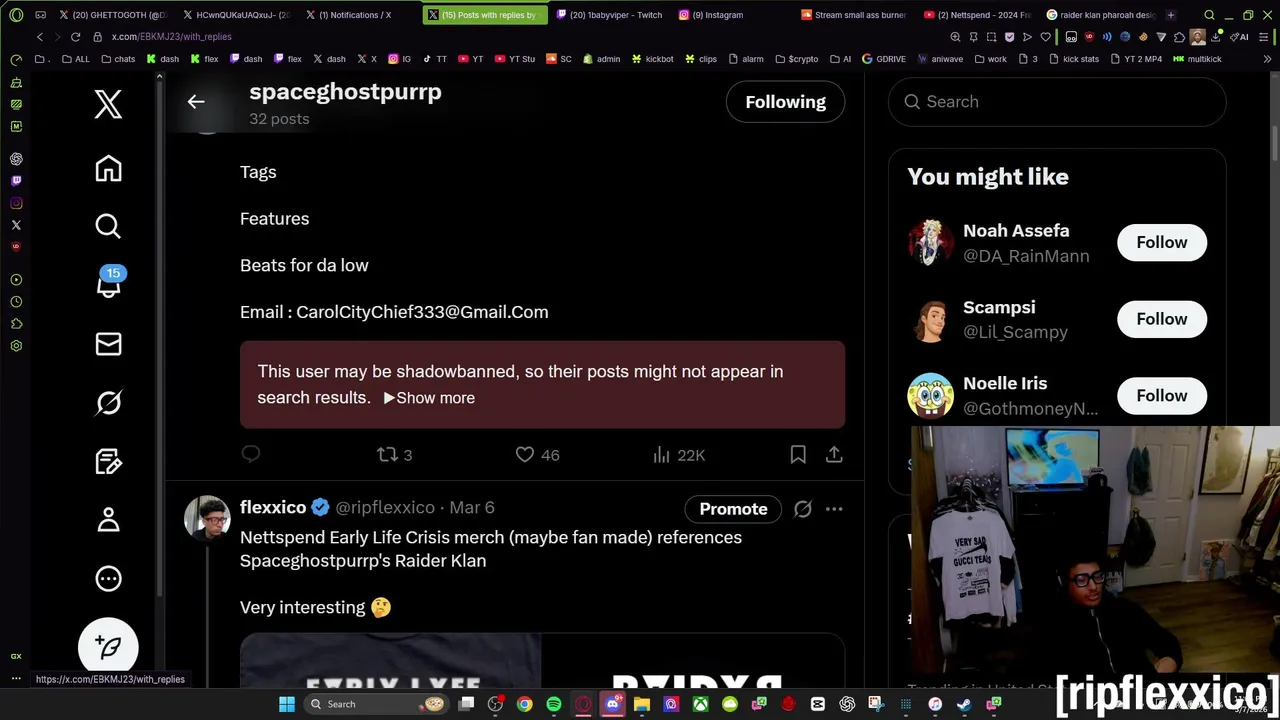Viewport: 1280px width, 720px height.
Task: Open the email CarolCityChief333@Gmail.Com link
Action: (422, 312)
